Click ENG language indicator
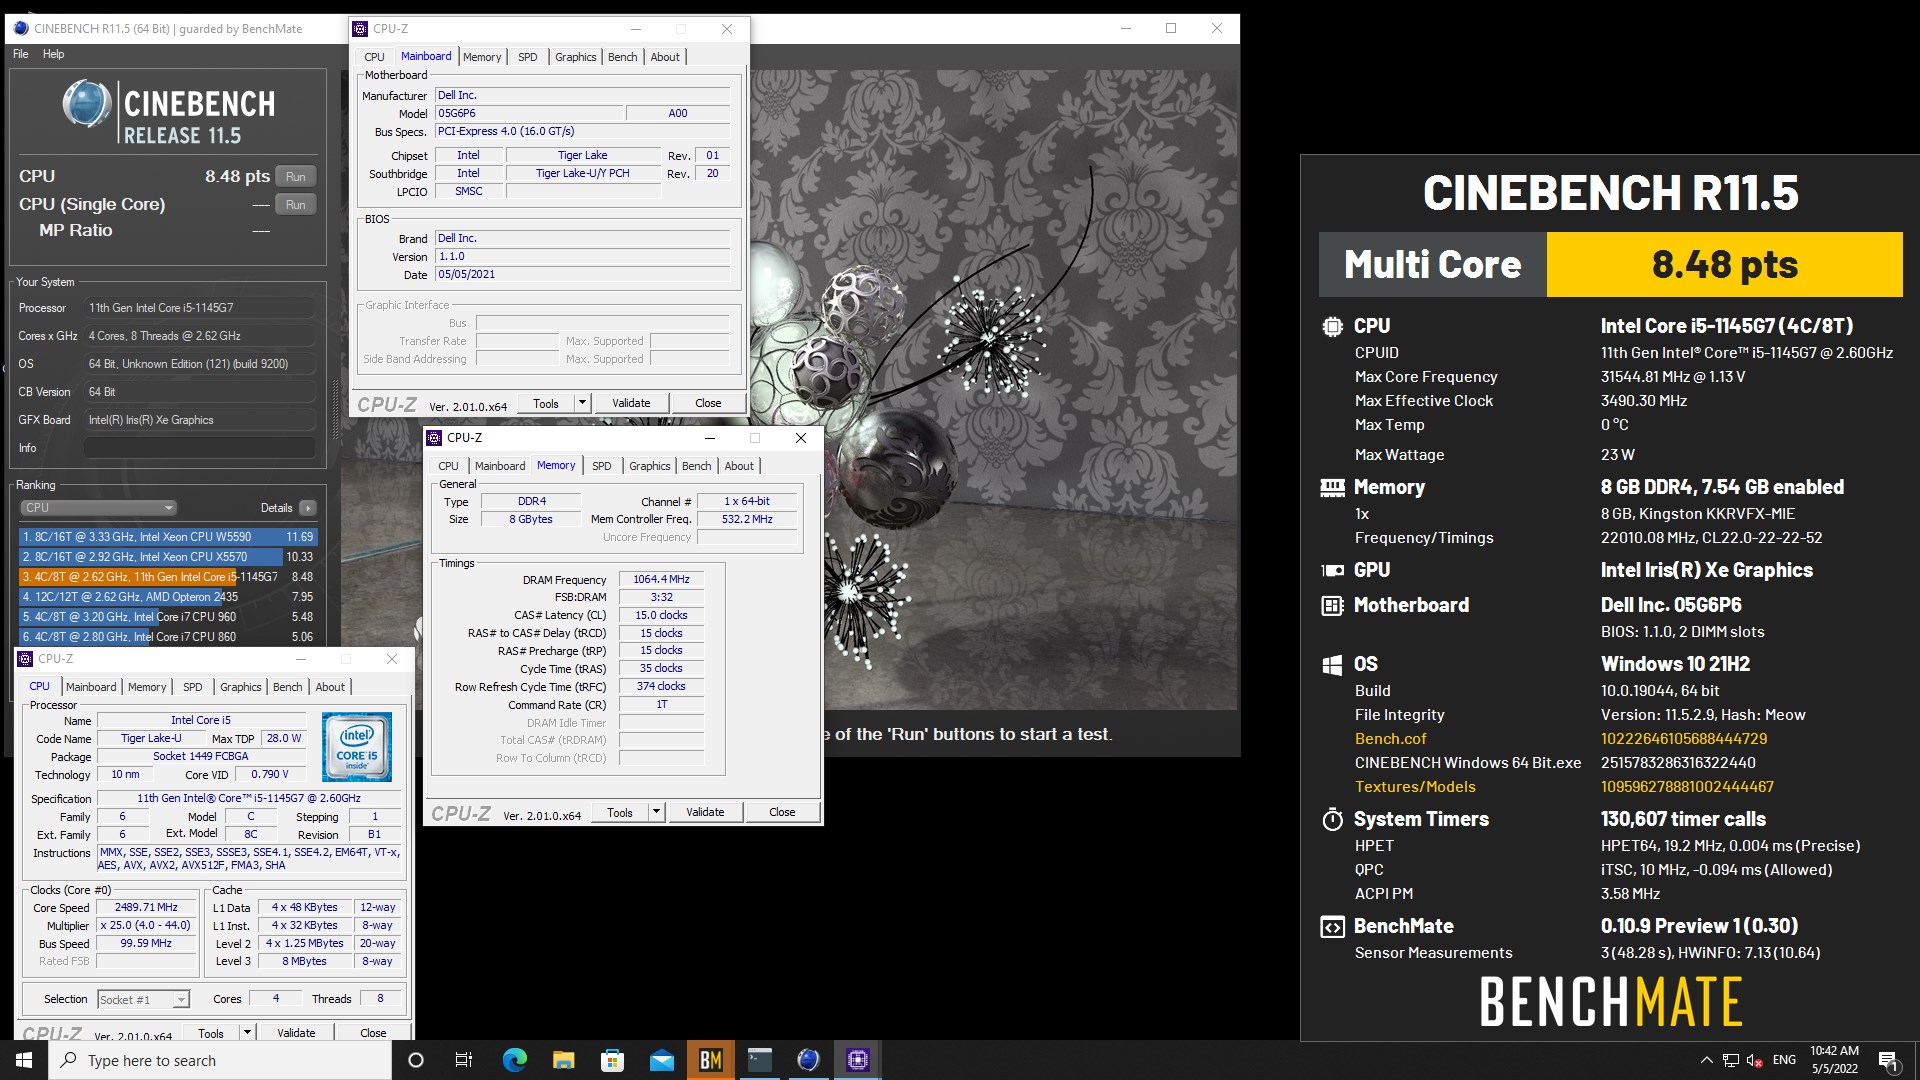 pos(1784,1060)
